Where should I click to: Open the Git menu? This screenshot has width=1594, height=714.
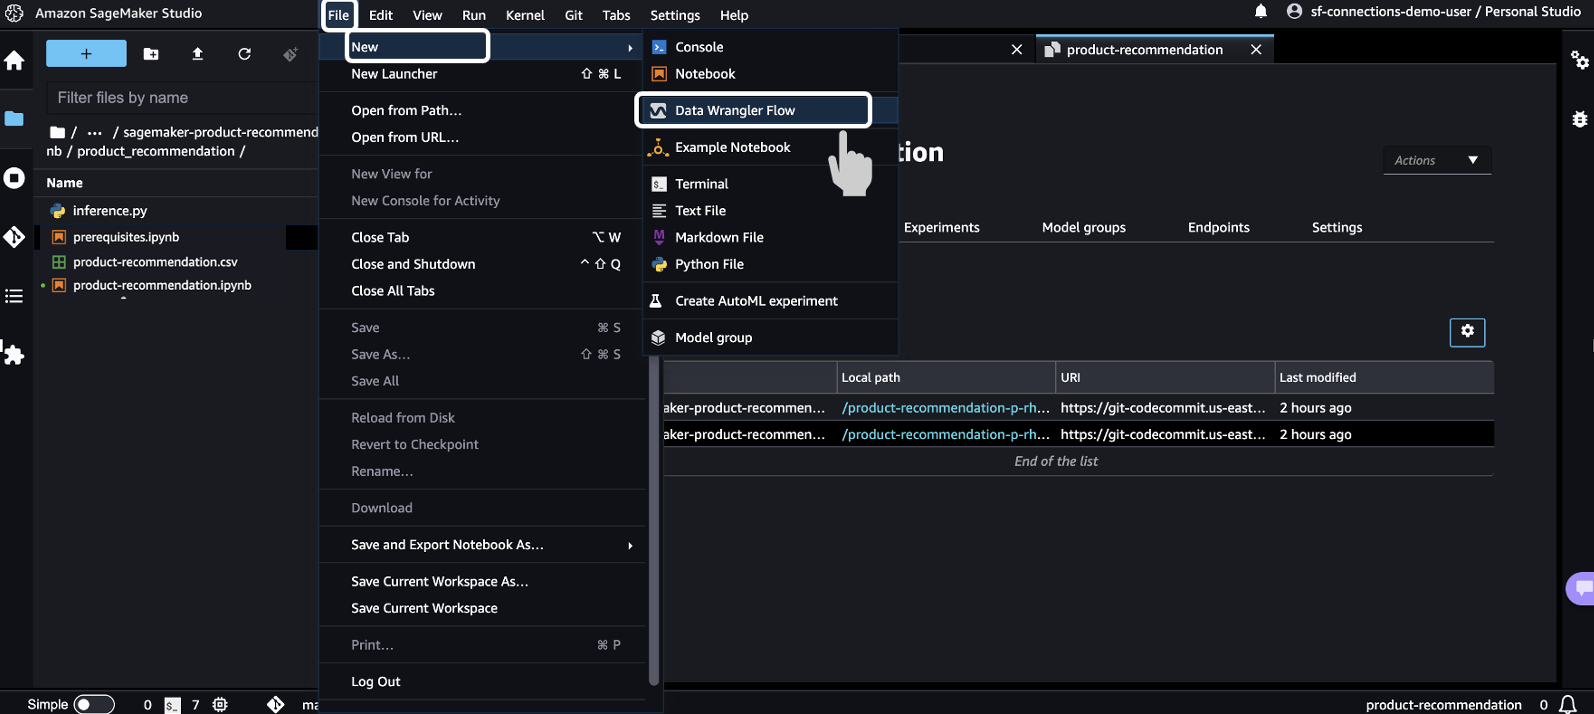coord(574,15)
